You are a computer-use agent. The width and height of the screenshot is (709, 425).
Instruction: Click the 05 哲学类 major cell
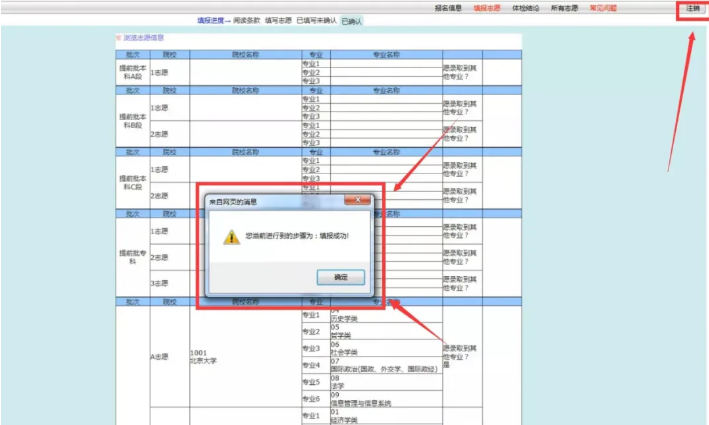tap(386, 331)
